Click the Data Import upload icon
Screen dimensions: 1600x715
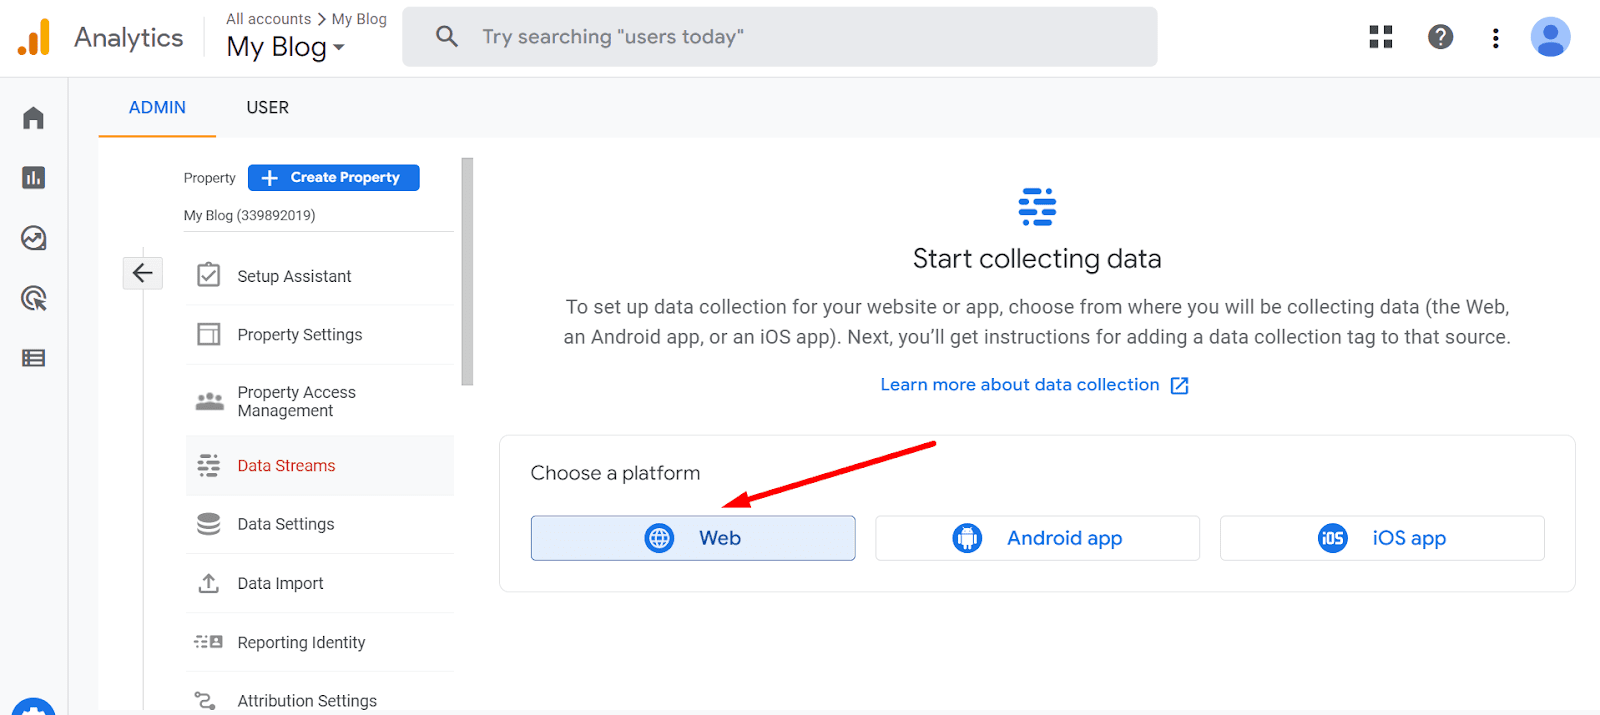[208, 583]
